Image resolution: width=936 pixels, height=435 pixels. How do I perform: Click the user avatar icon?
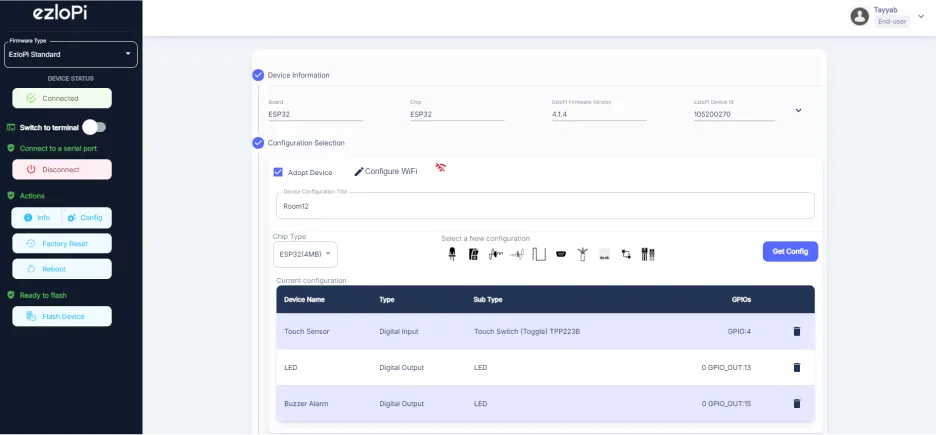click(860, 16)
